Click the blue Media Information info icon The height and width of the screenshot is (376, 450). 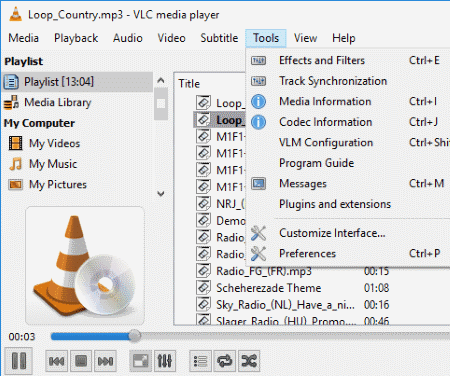(258, 101)
